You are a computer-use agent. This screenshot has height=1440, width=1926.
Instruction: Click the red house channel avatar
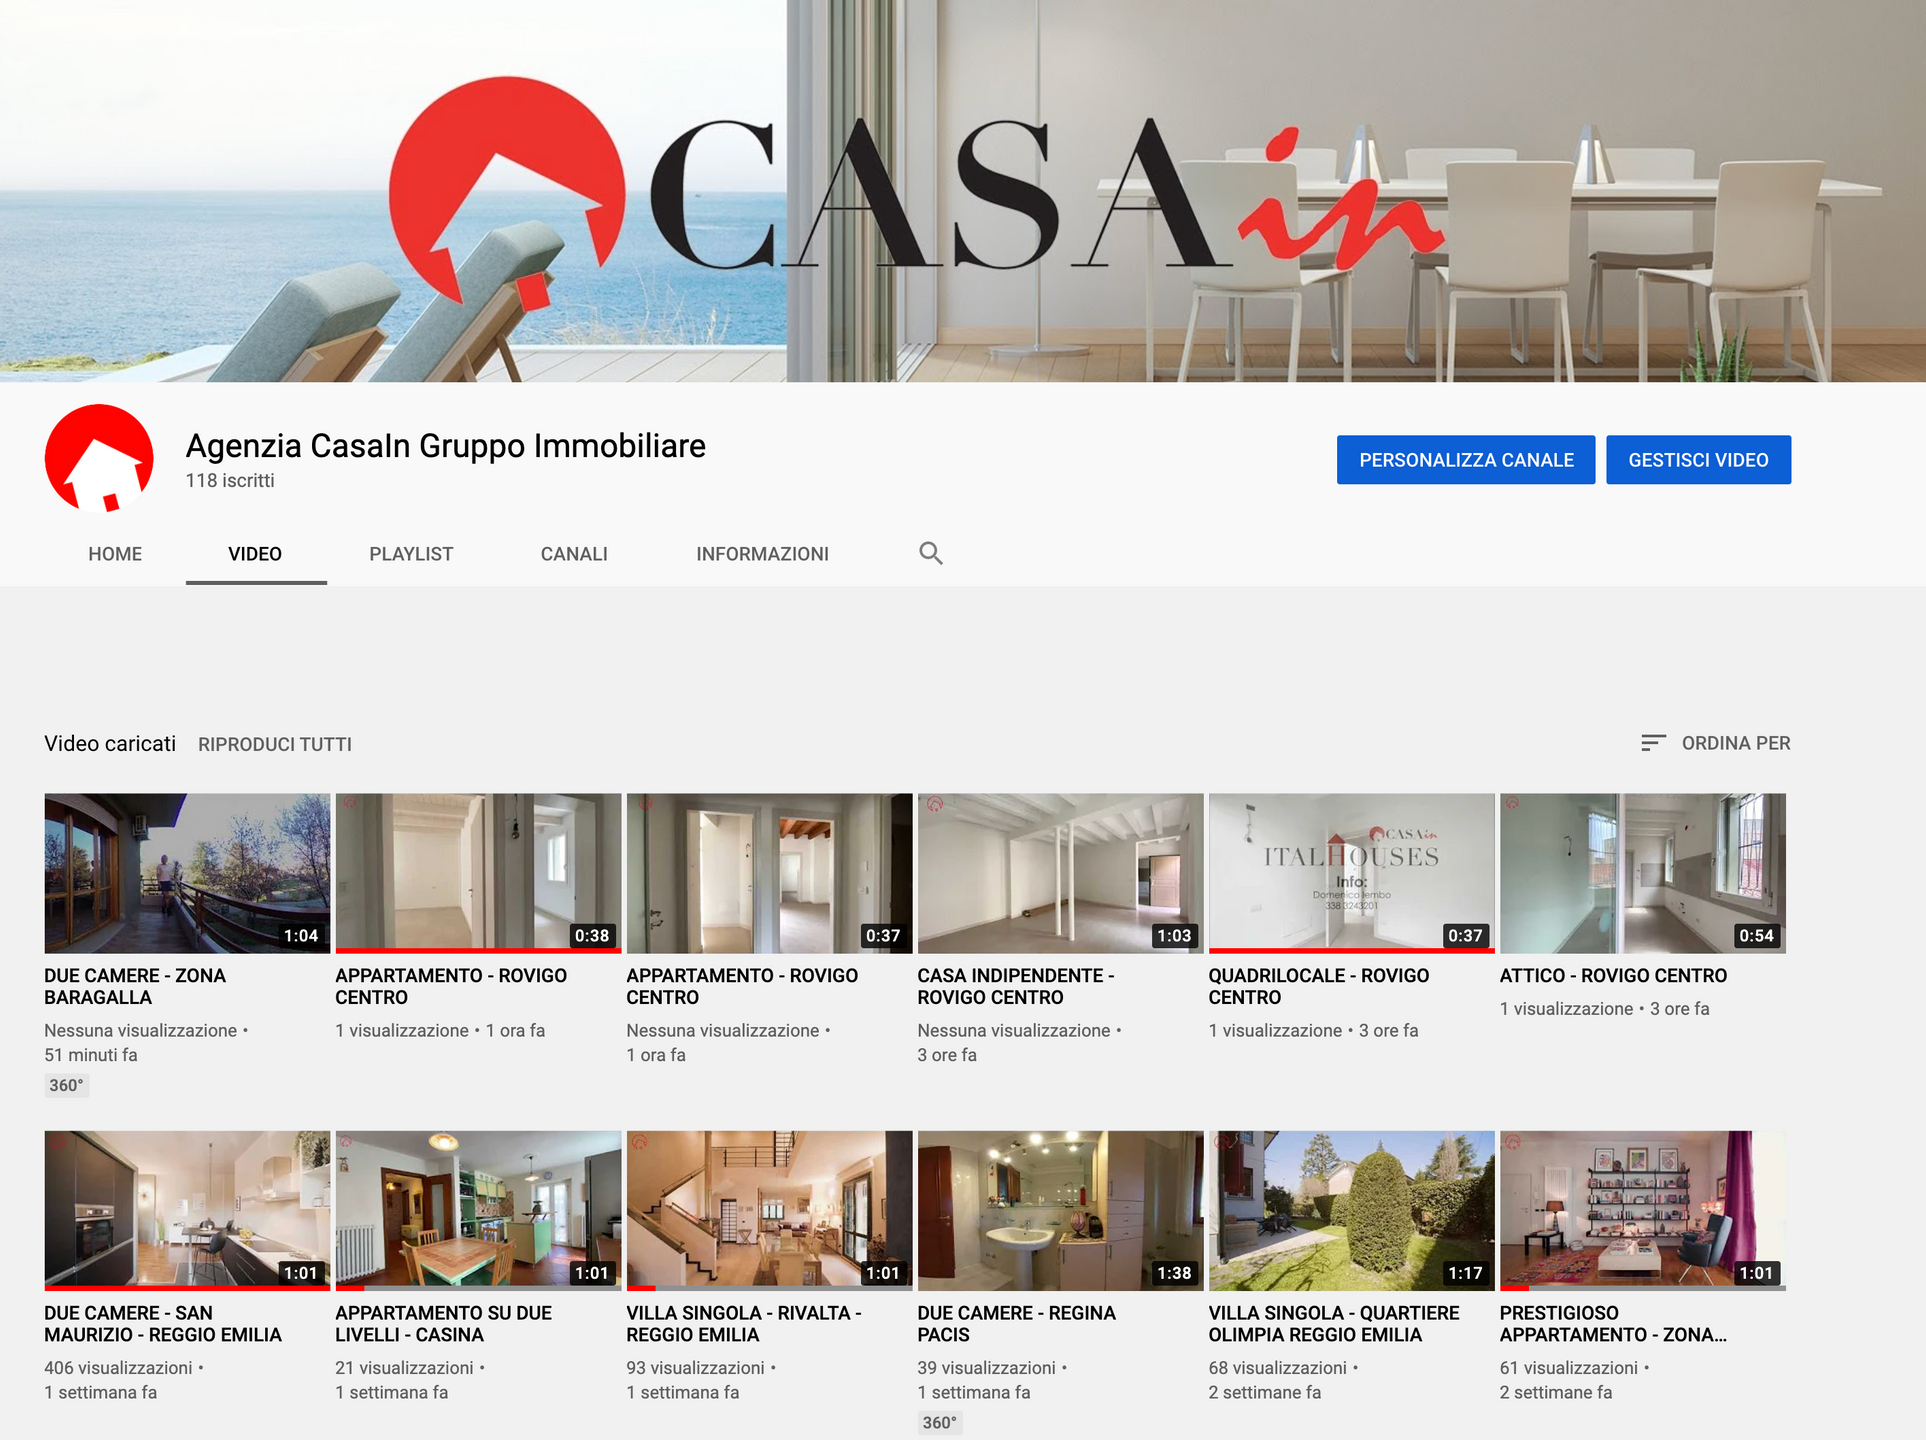coord(99,459)
